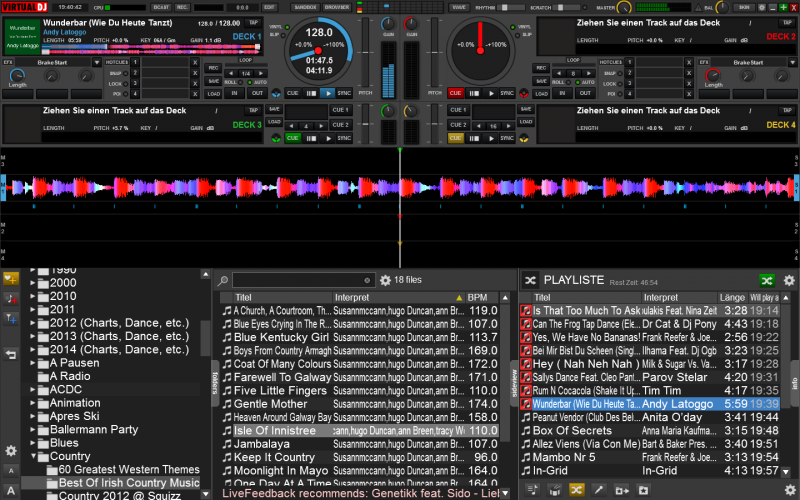This screenshot has width=800, height=500.
Task: Click the sampler icon in playlist bottom toolbar
Action: coord(555,490)
